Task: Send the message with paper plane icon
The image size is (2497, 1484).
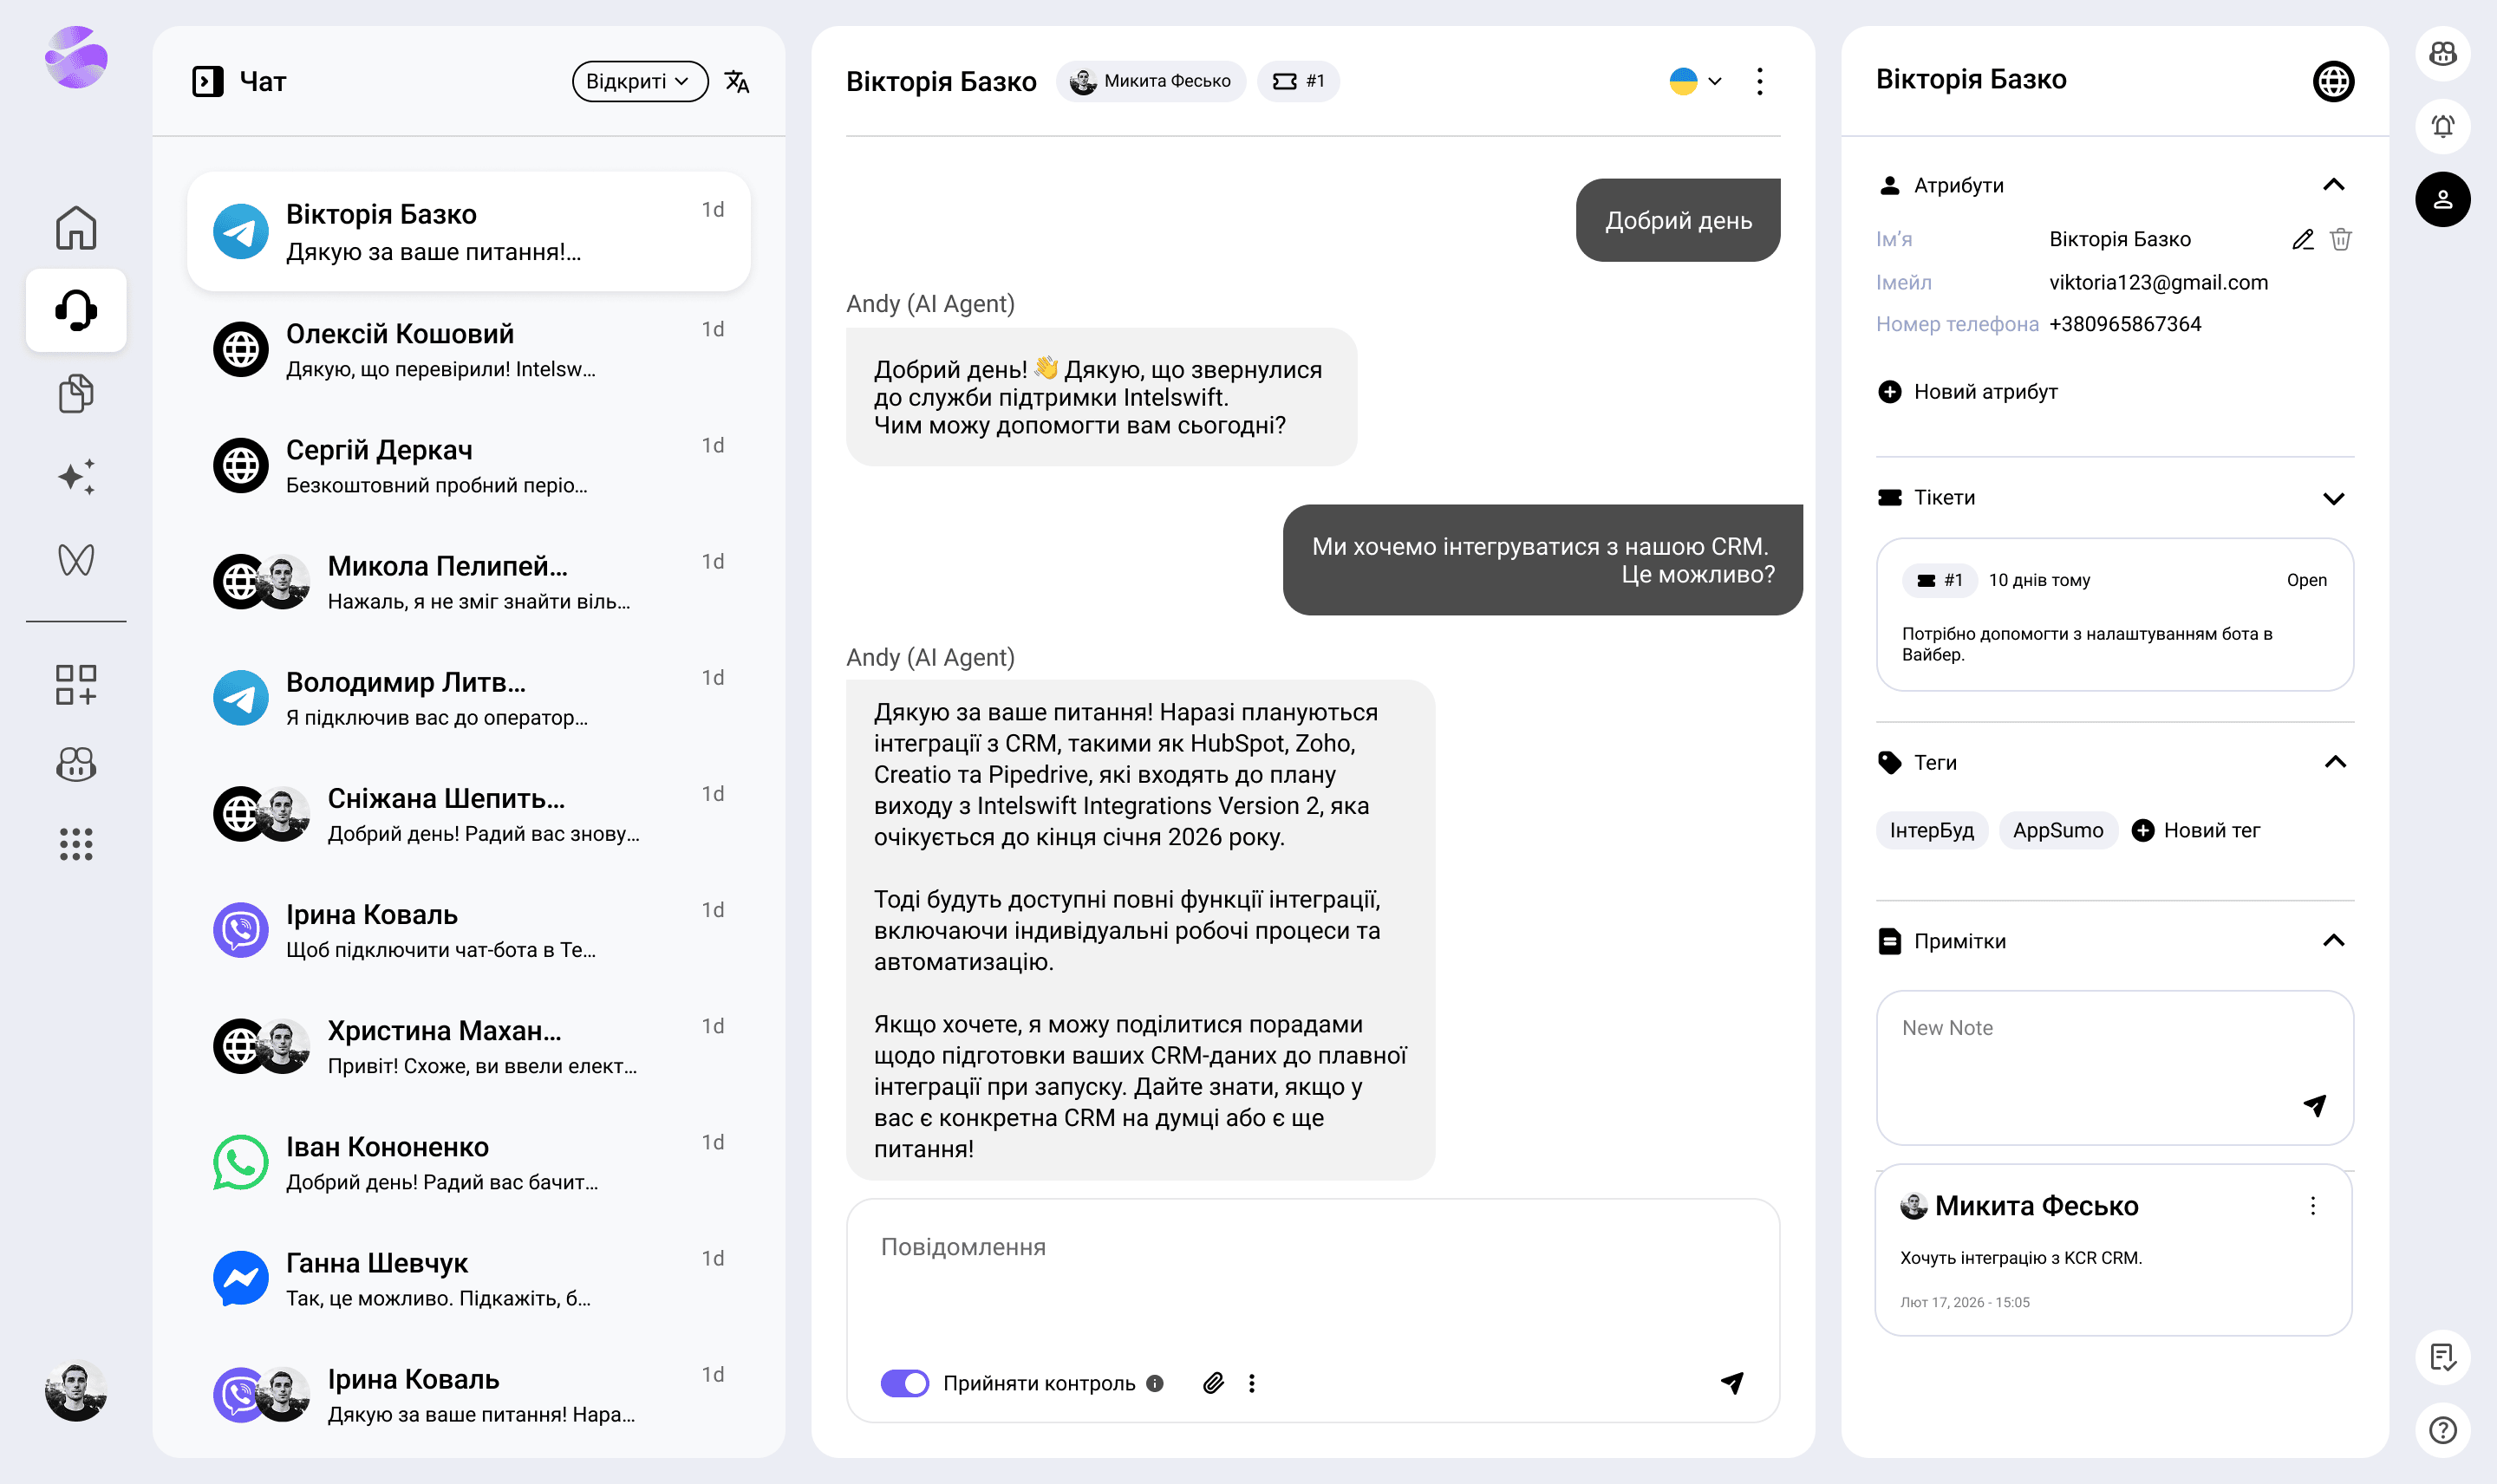Action: (x=1732, y=1383)
